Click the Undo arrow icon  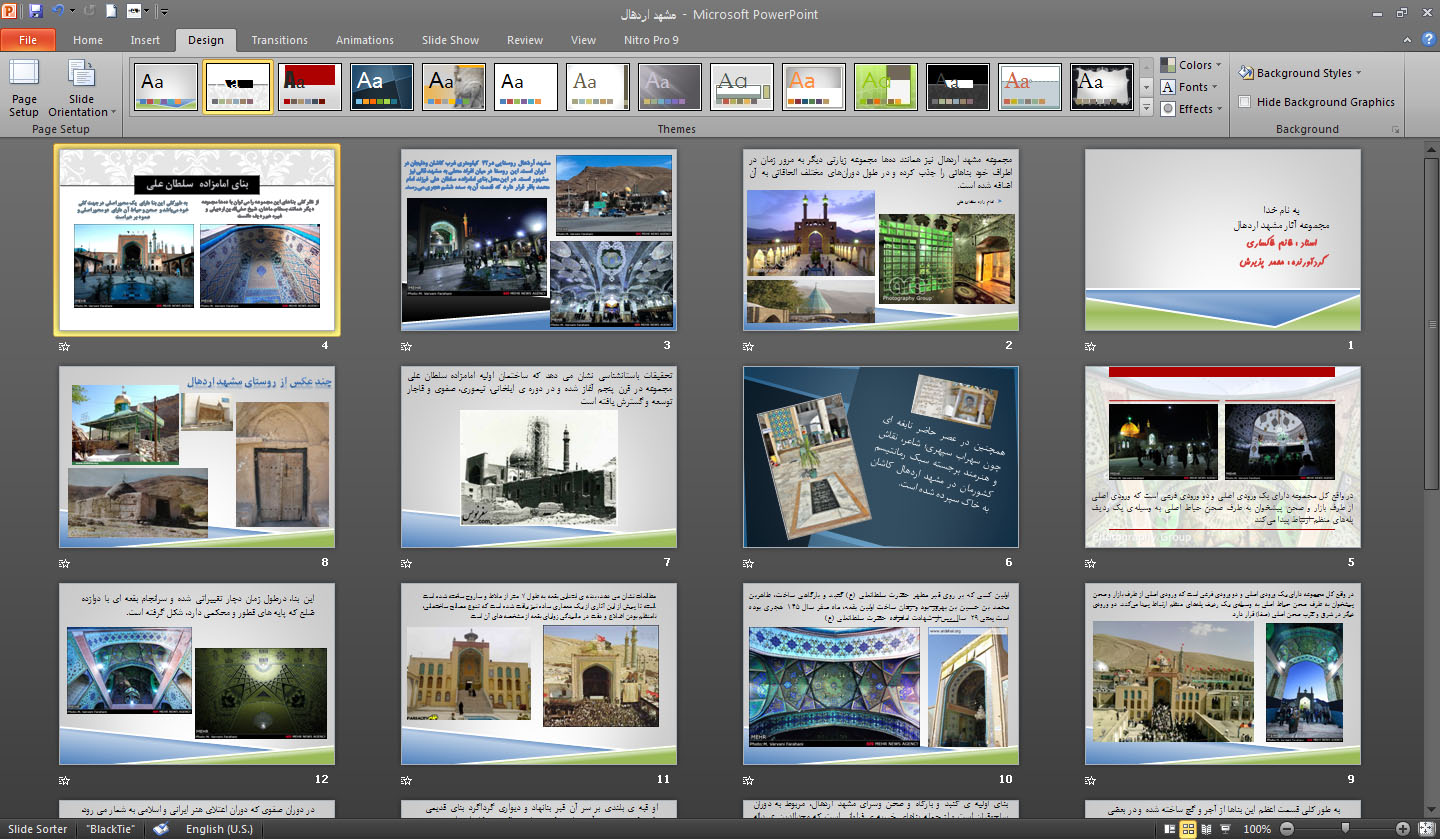(59, 12)
